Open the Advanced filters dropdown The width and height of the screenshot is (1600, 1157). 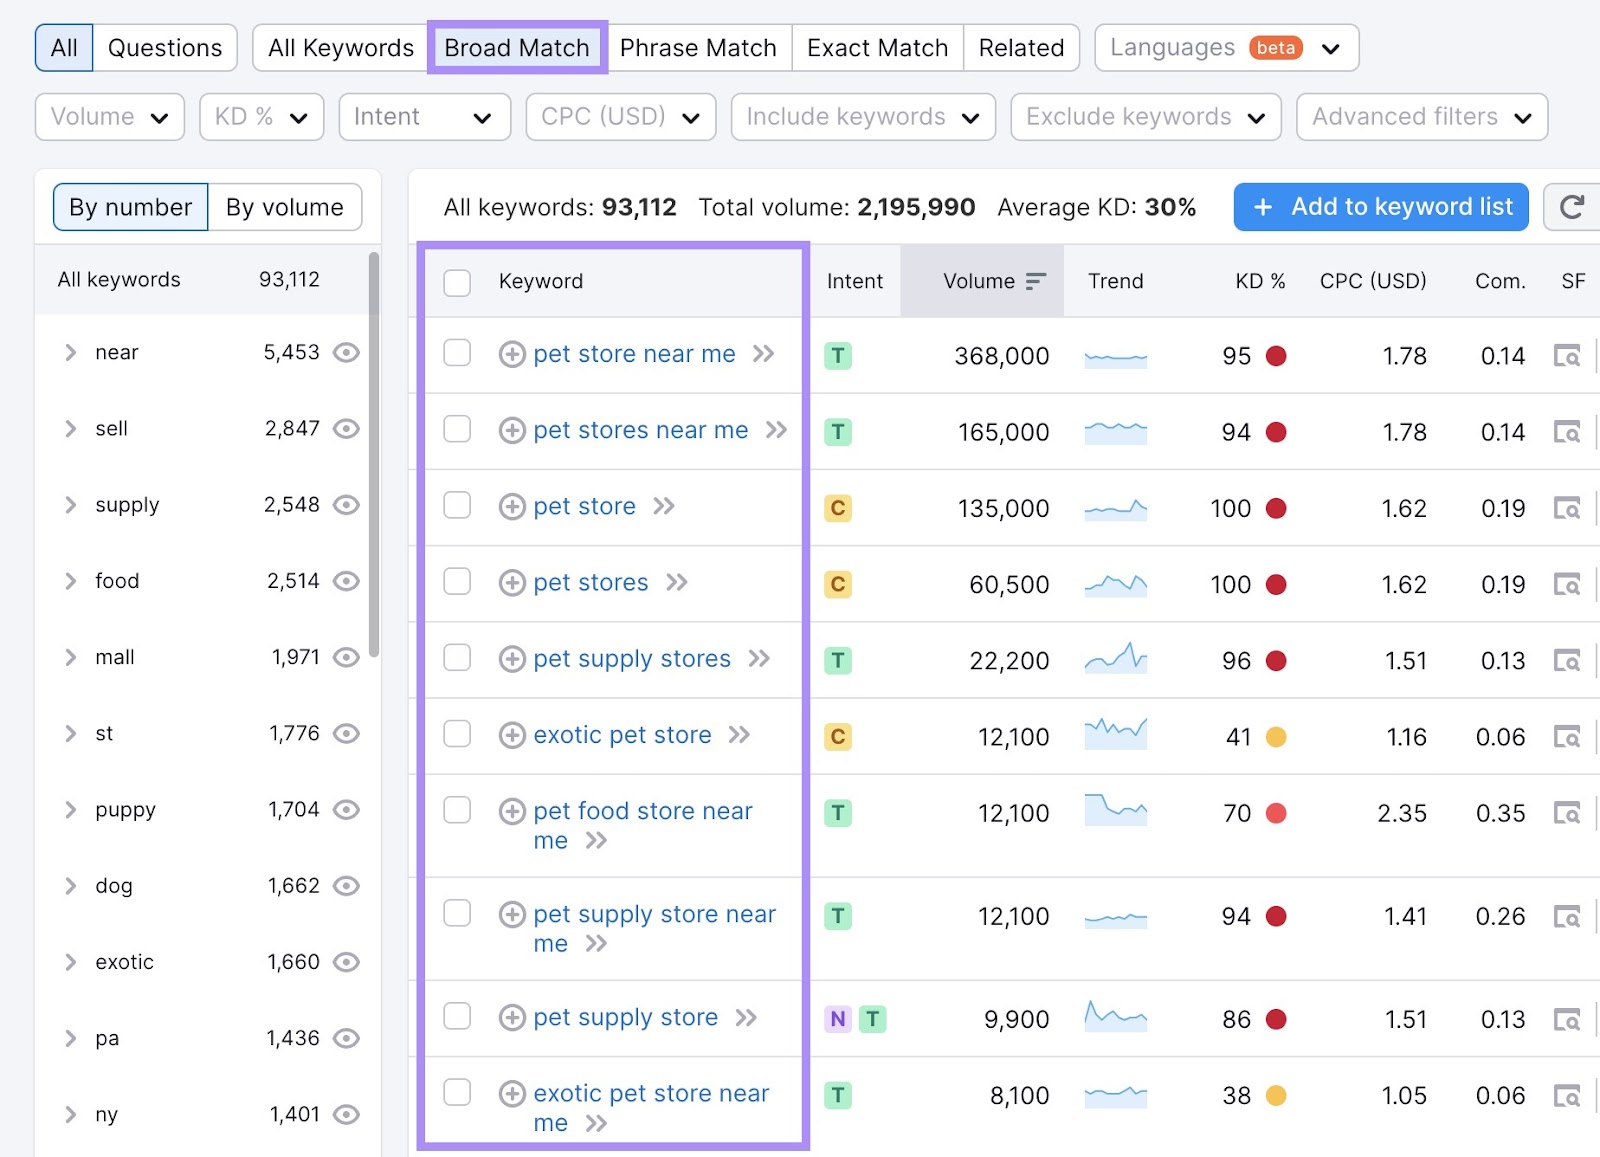click(x=1420, y=116)
